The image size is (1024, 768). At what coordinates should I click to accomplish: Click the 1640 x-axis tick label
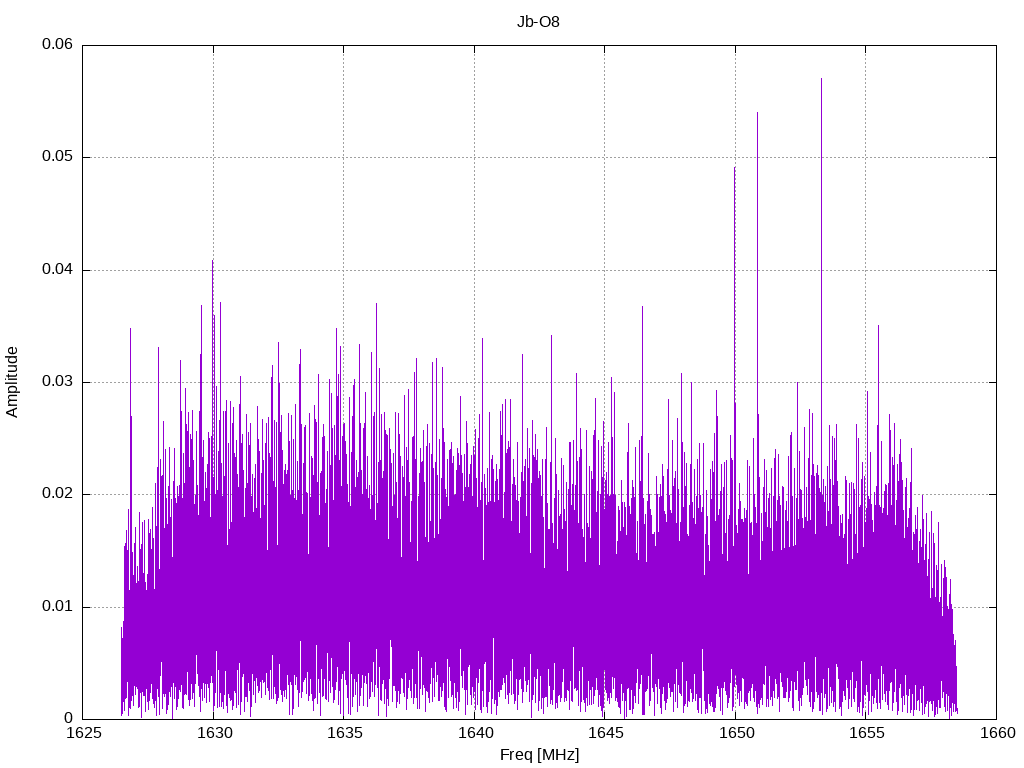[475, 733]
